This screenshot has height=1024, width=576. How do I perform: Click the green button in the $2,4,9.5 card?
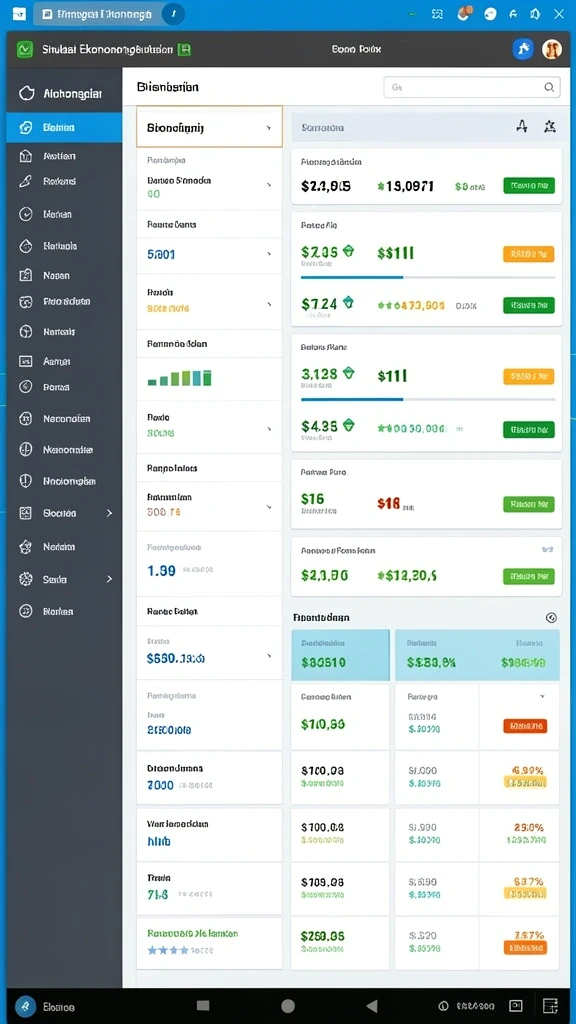click(529, 186)
